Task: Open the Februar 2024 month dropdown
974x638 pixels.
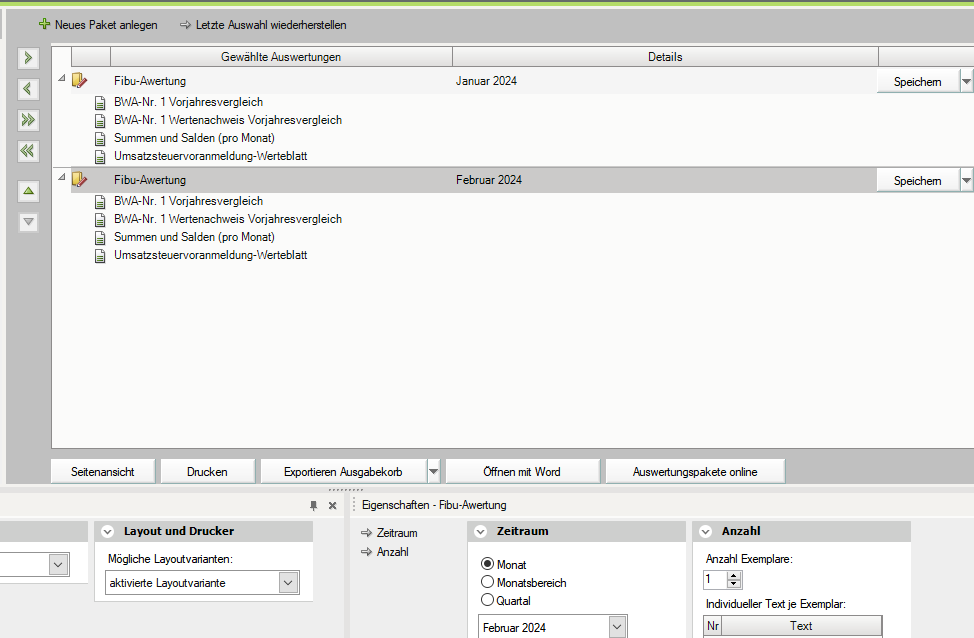Action: (x=617, y=627)
